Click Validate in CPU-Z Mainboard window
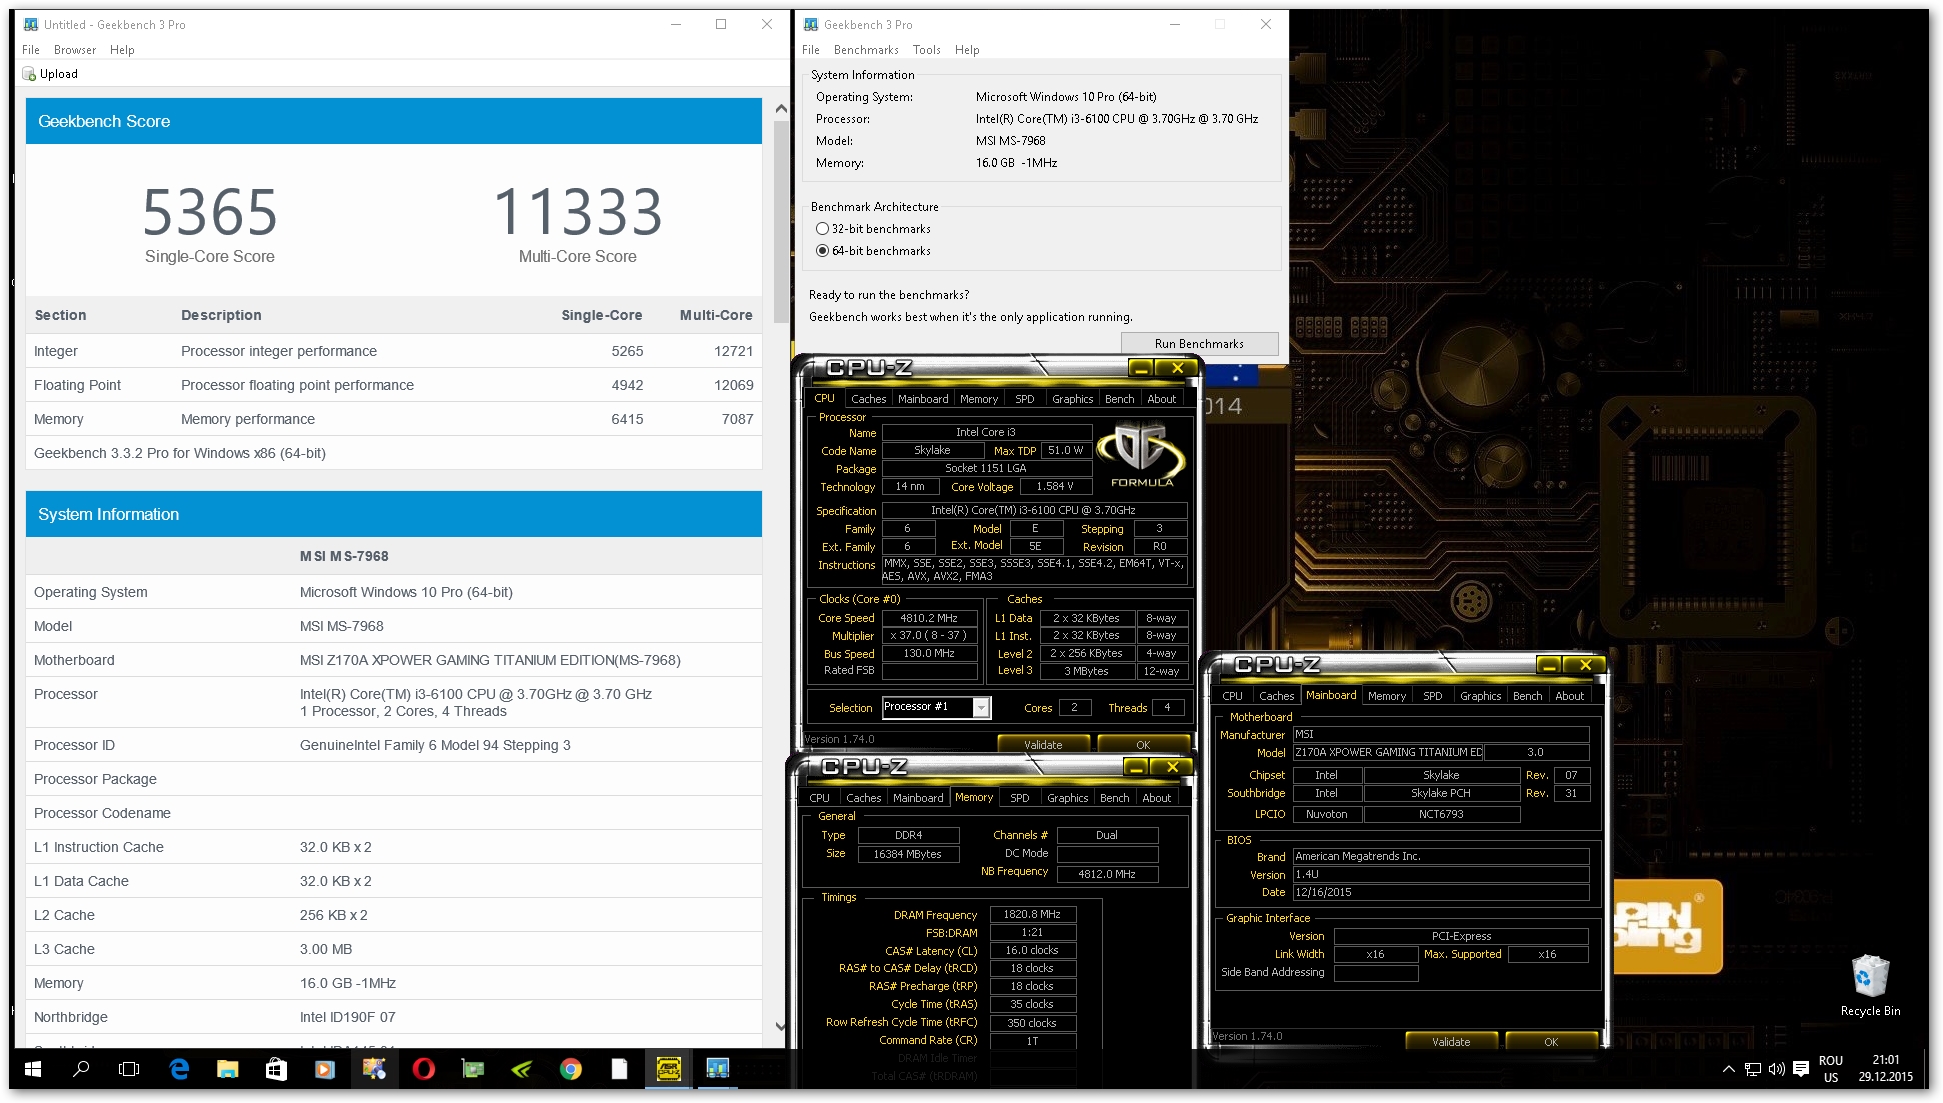The width and height of the screenshot is (1943, 1103). (1451, 1041)
